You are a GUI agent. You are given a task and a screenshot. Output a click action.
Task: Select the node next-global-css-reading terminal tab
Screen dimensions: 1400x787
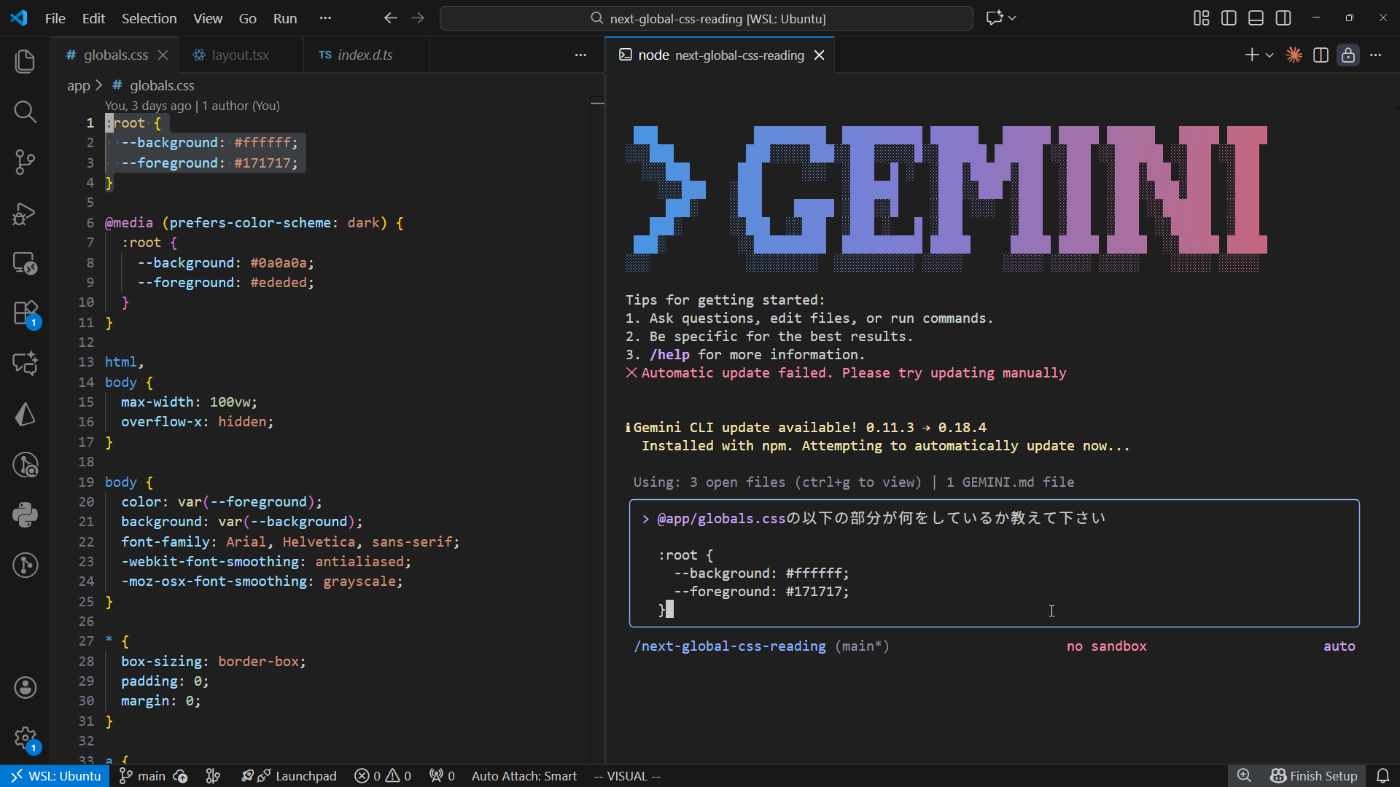(722, 55)
